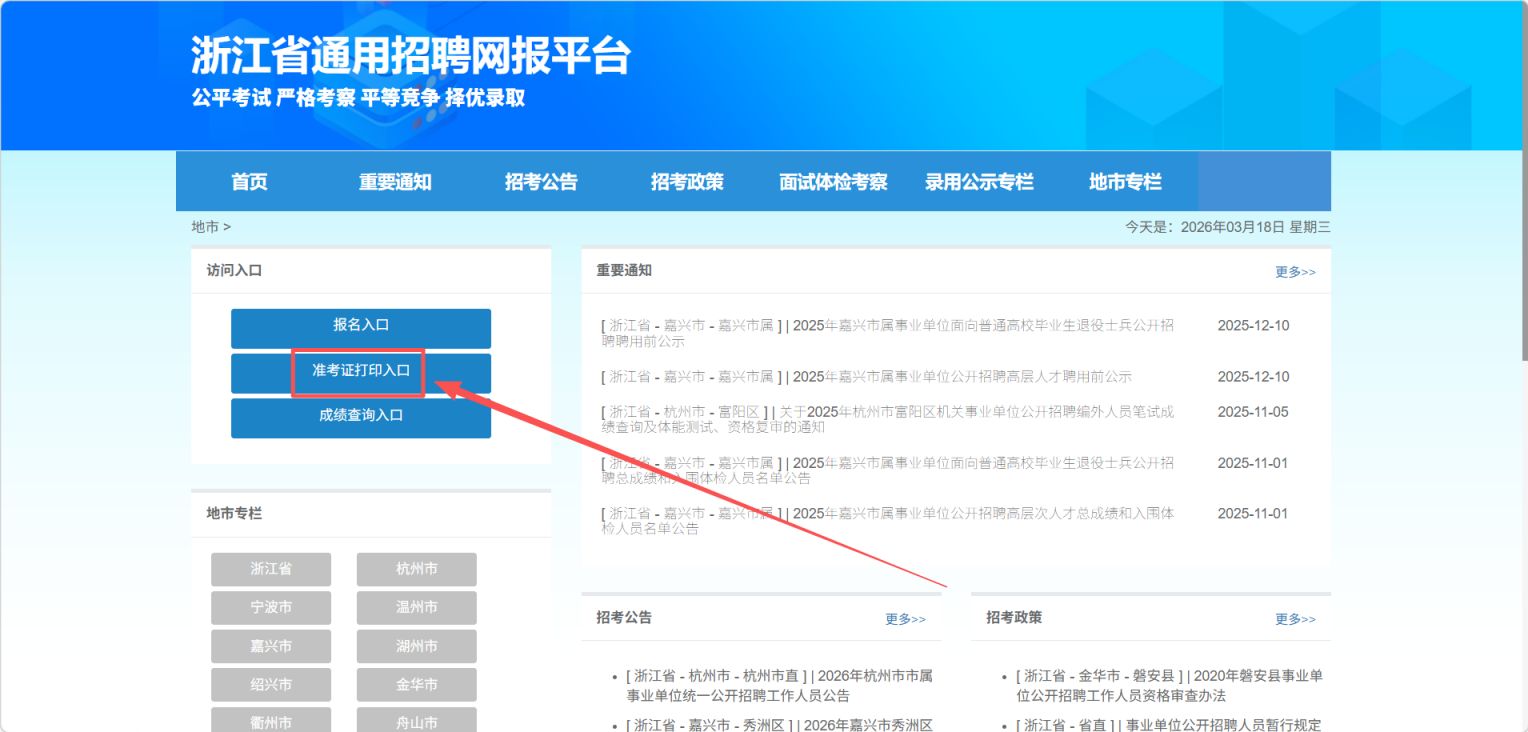Open the 录用公示专栏 menu
Image resolution: width=1528 pixels, height=732 pixels.
[981, 181]
